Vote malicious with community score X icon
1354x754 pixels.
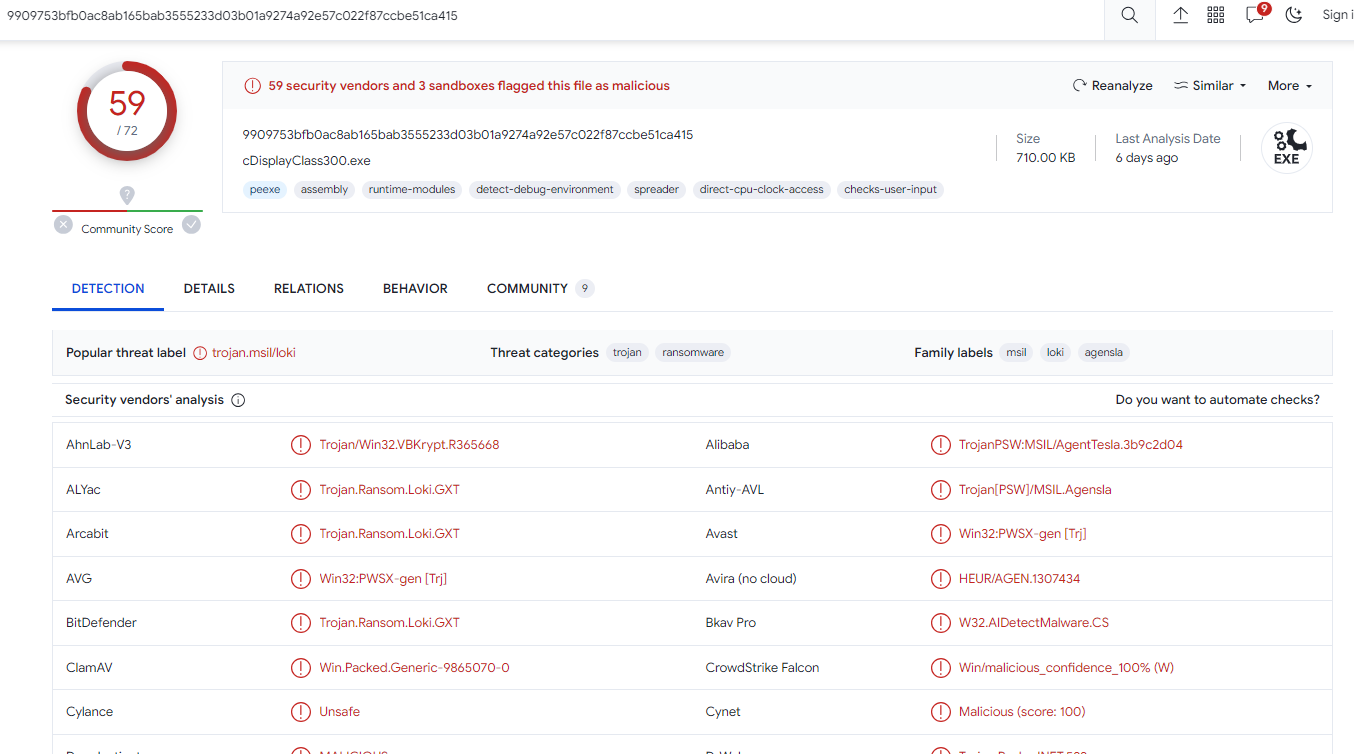click(x=63, y=225)
